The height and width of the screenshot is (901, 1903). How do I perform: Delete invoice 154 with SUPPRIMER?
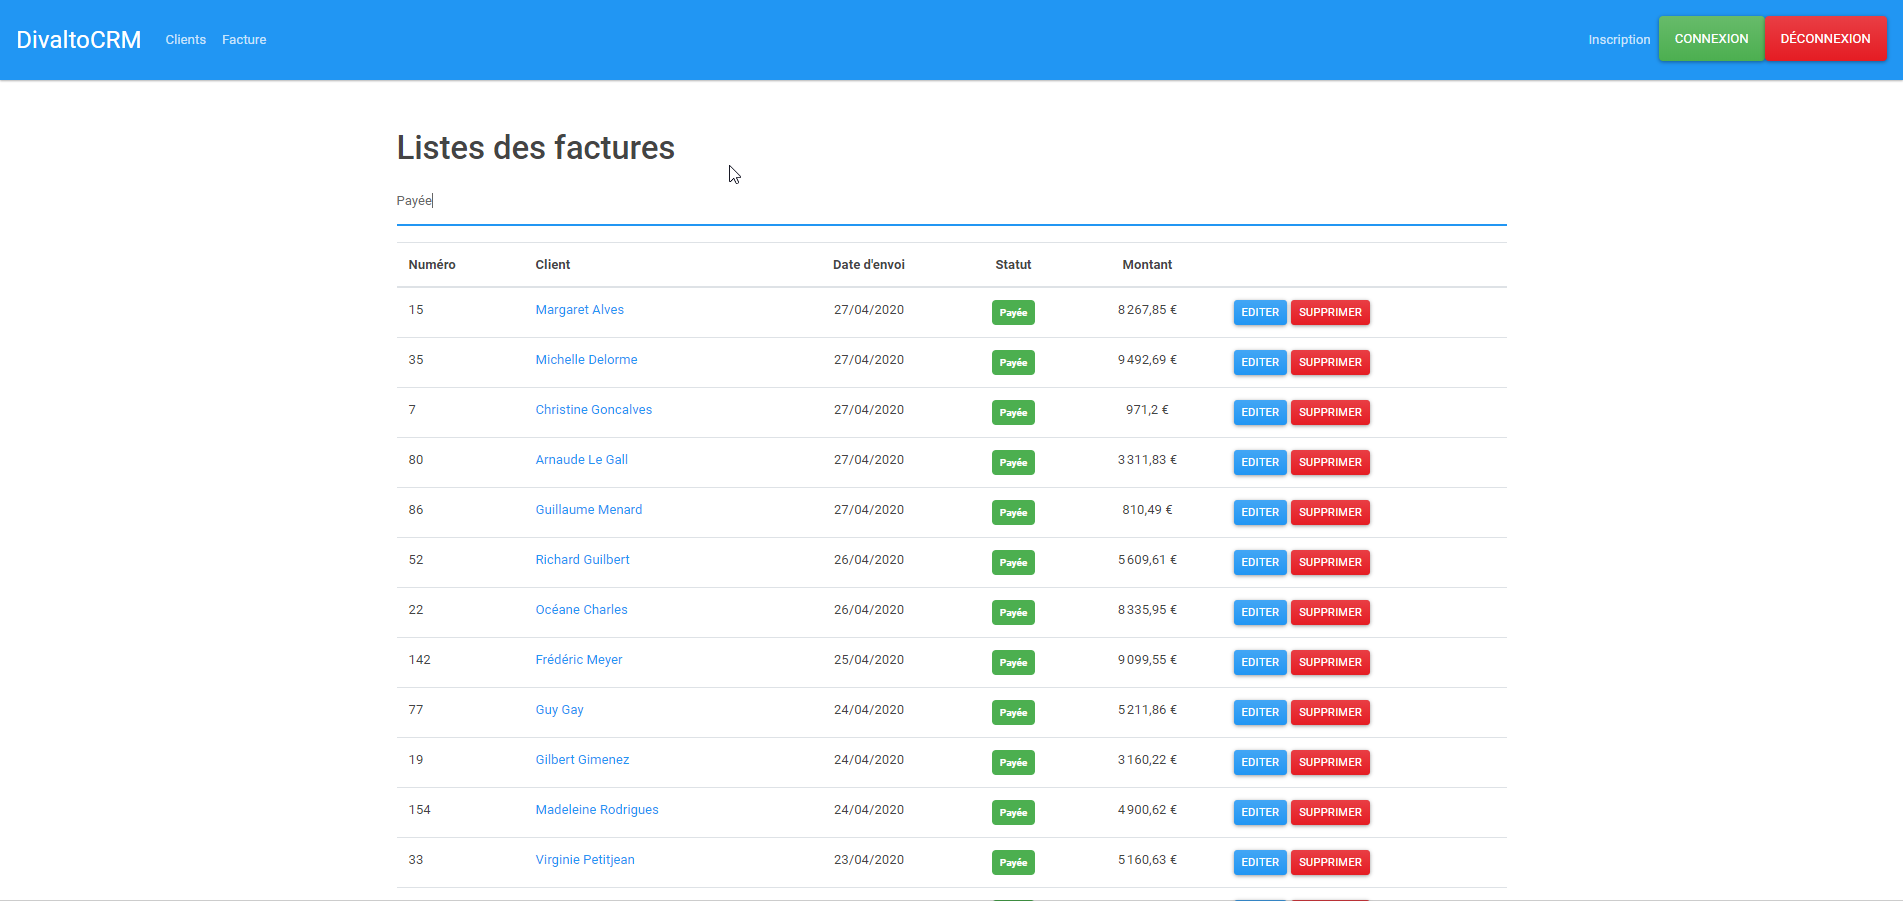[1330, 812]
